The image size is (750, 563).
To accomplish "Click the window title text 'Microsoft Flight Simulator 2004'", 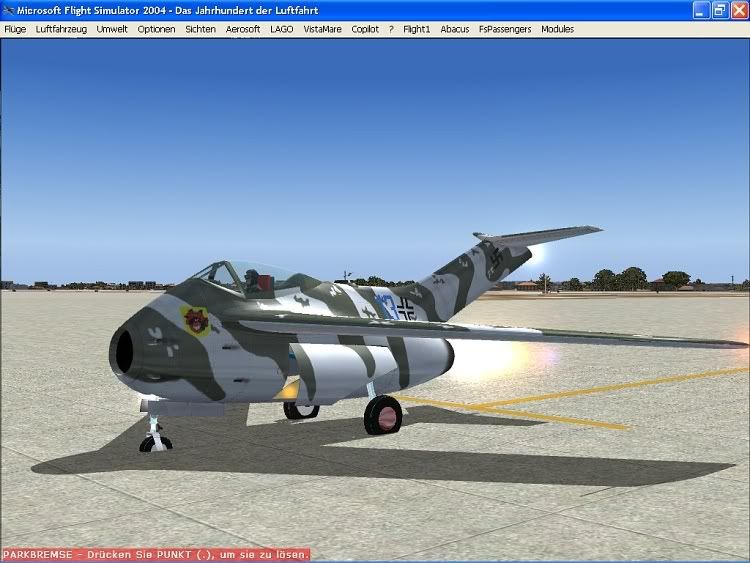I will tap(92, 10).
